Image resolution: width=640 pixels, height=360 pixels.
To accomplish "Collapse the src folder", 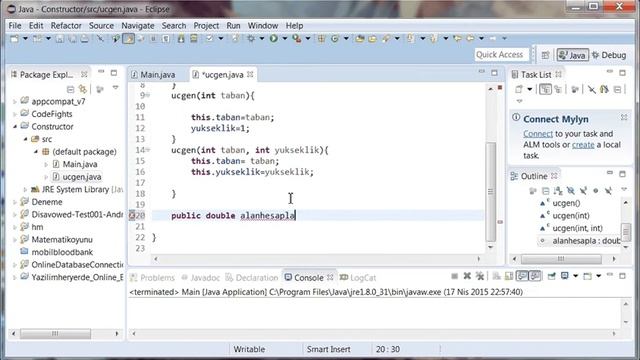I will (25, 139).
